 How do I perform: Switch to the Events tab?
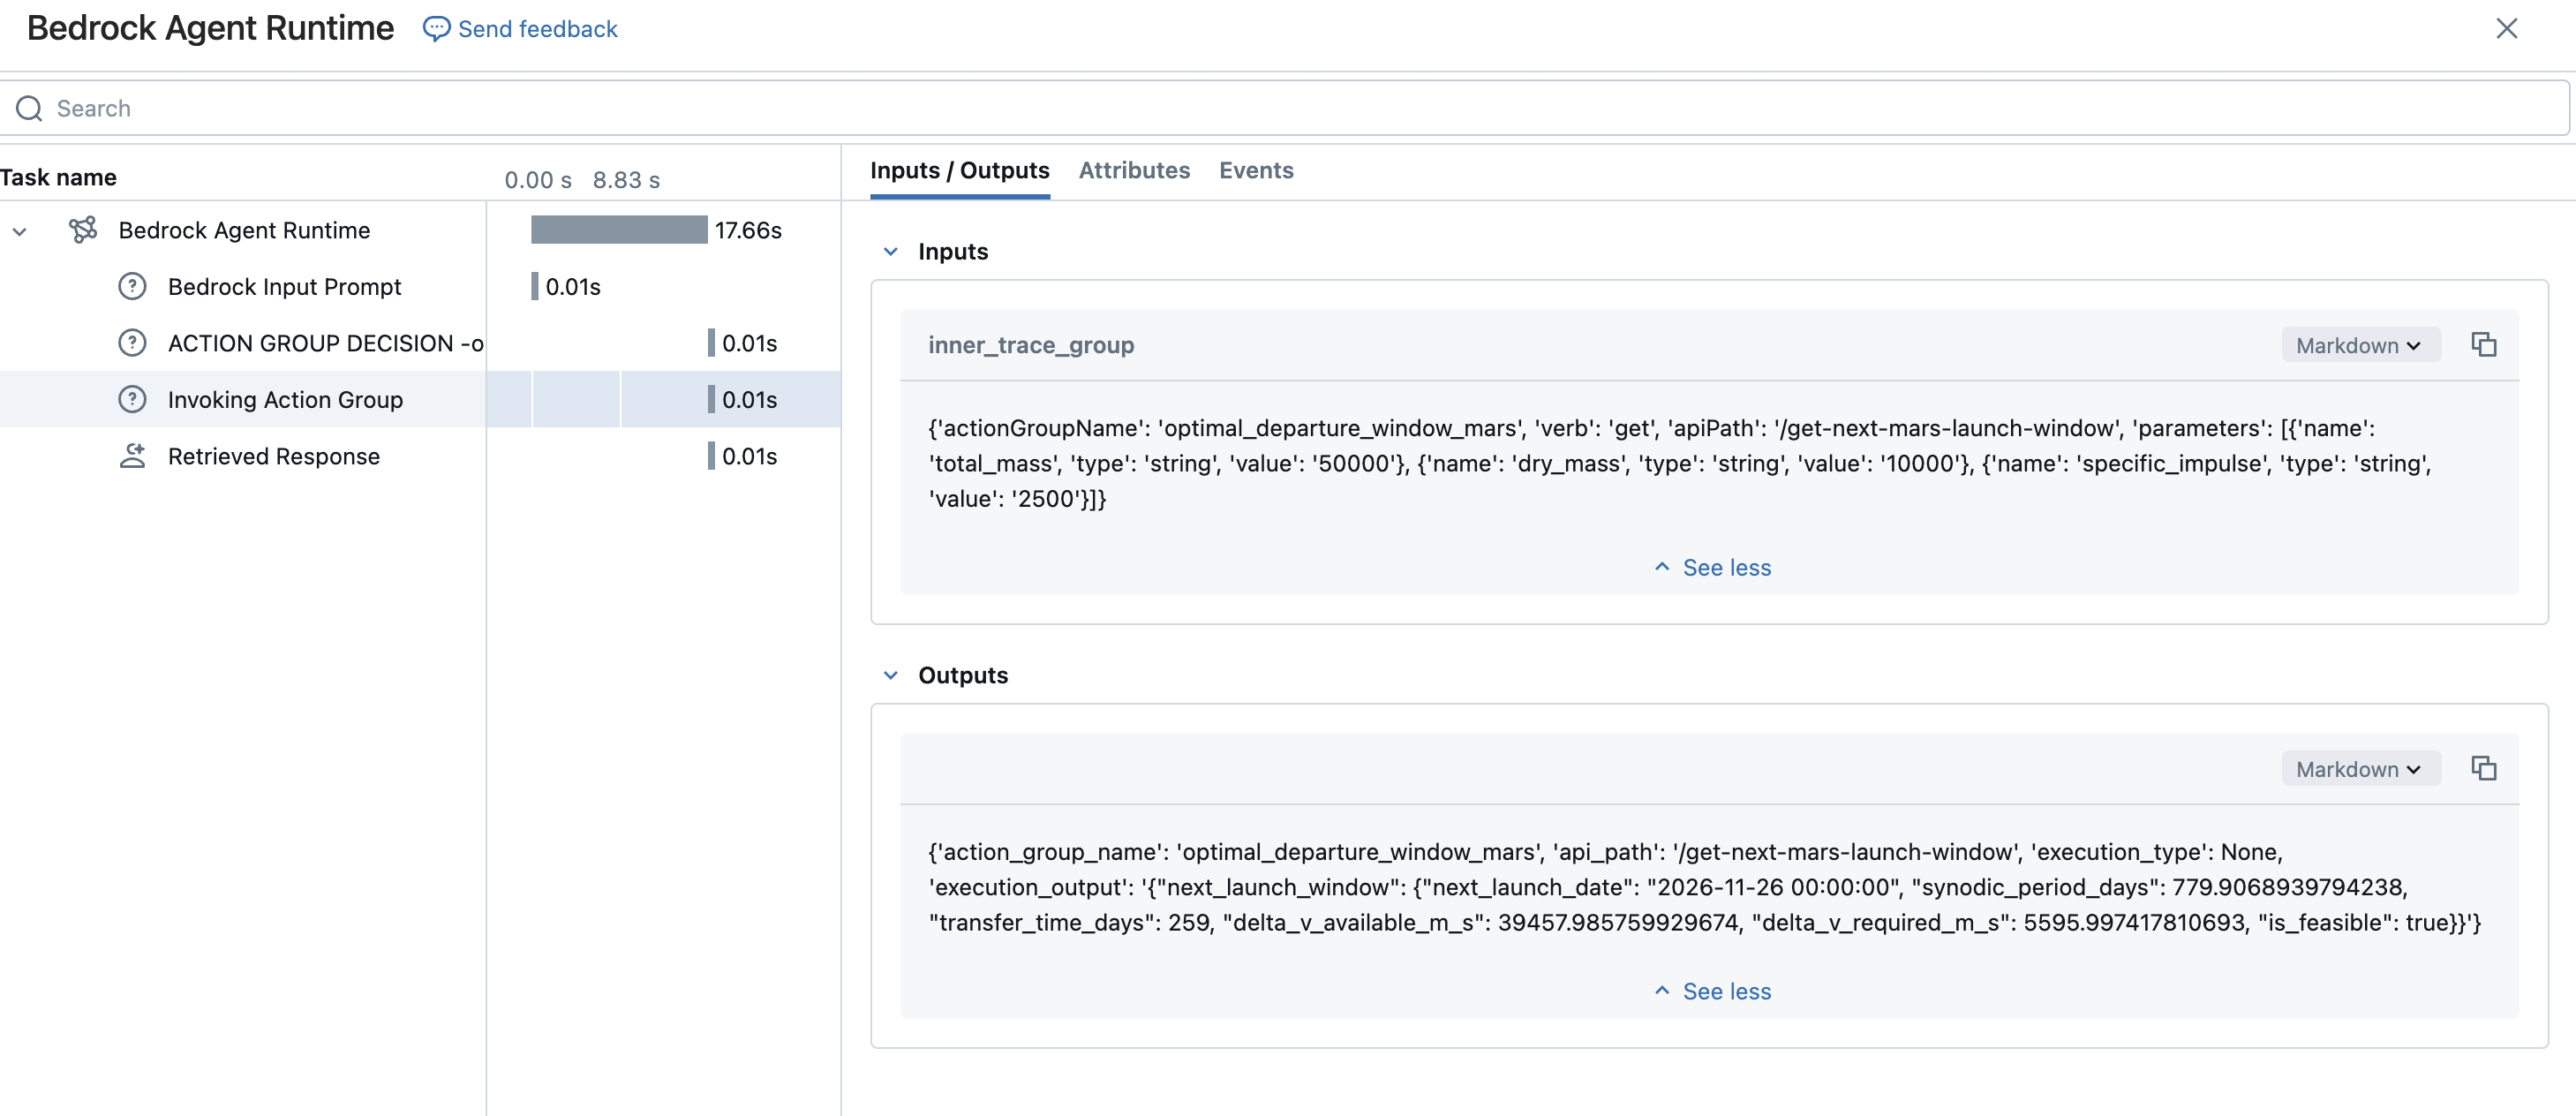pyautogui.click(x=1255, y=171)
